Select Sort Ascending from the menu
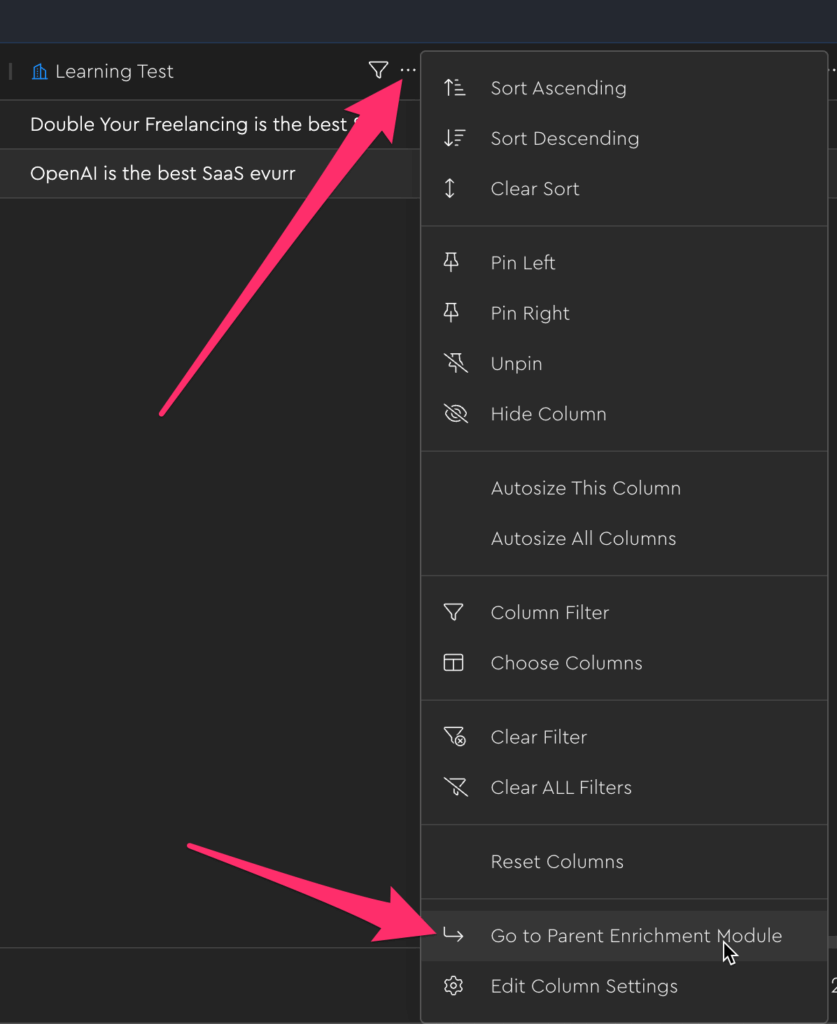837x1024 pixels. pos(558,88)
